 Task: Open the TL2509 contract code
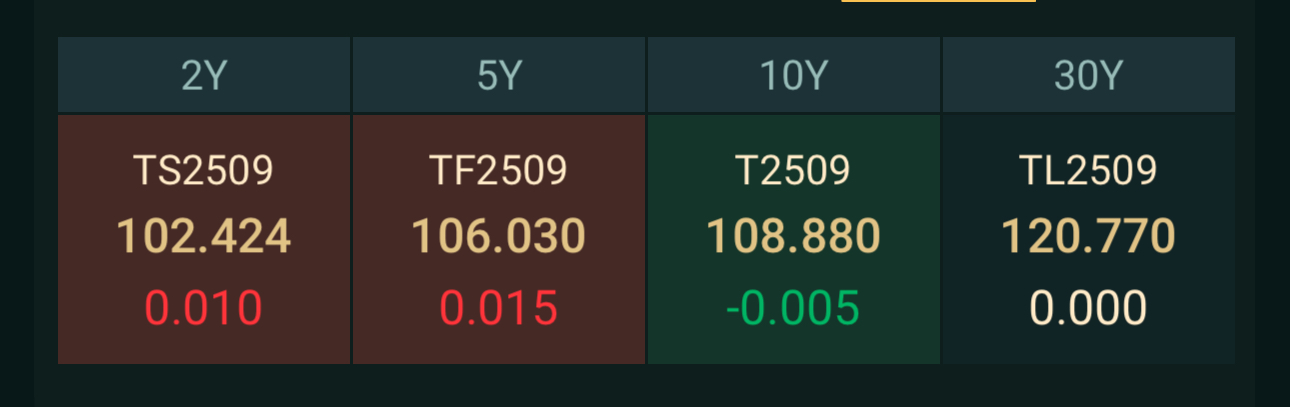[x=1088, y=171]
